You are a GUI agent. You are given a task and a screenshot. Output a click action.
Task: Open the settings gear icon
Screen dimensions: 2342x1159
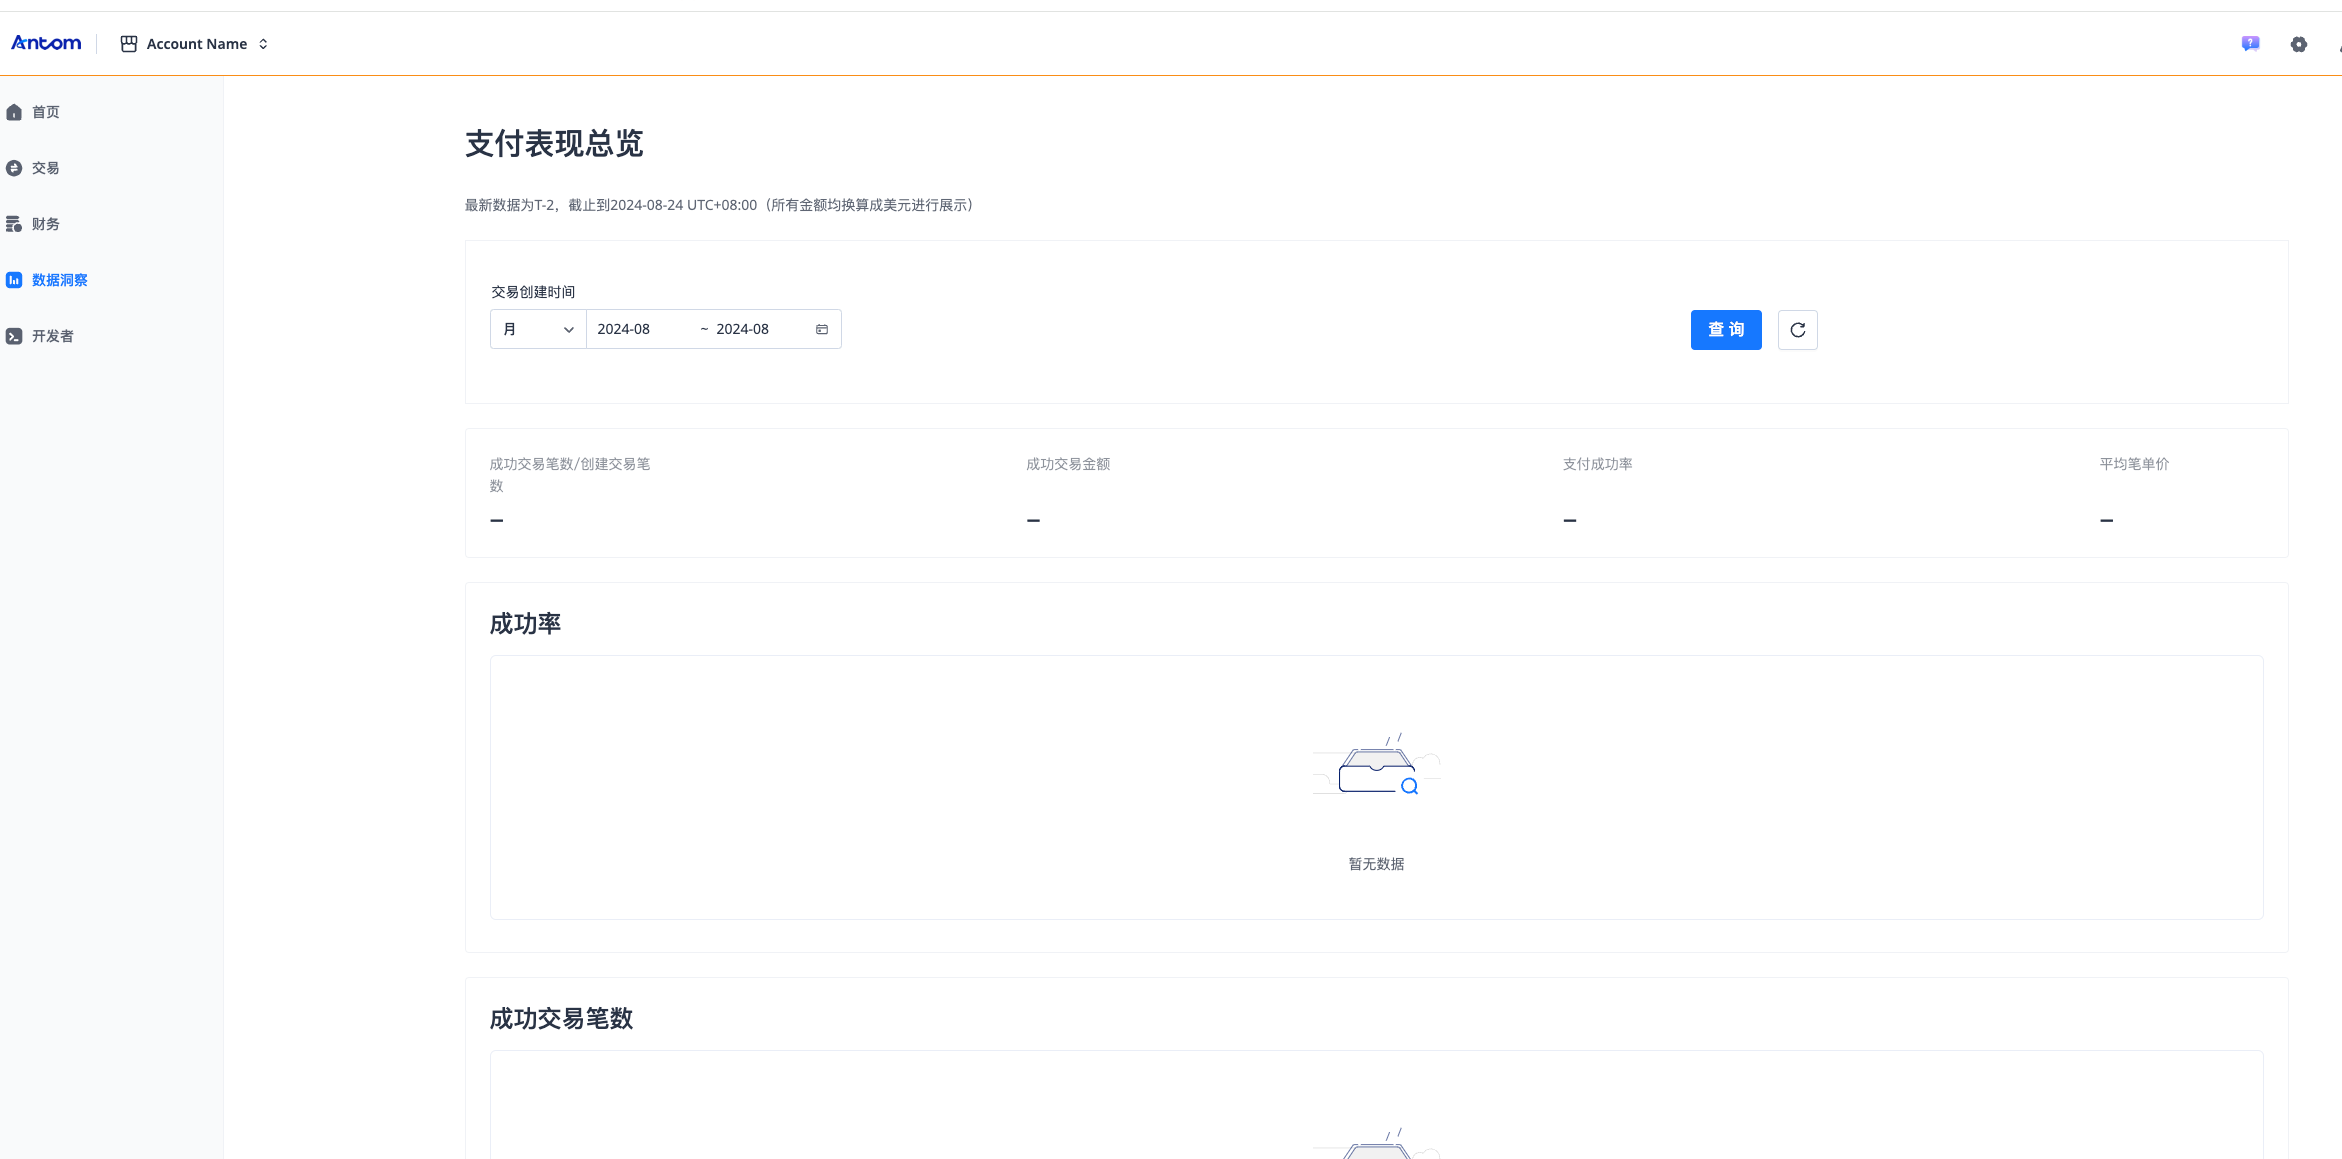point(2299,44)
